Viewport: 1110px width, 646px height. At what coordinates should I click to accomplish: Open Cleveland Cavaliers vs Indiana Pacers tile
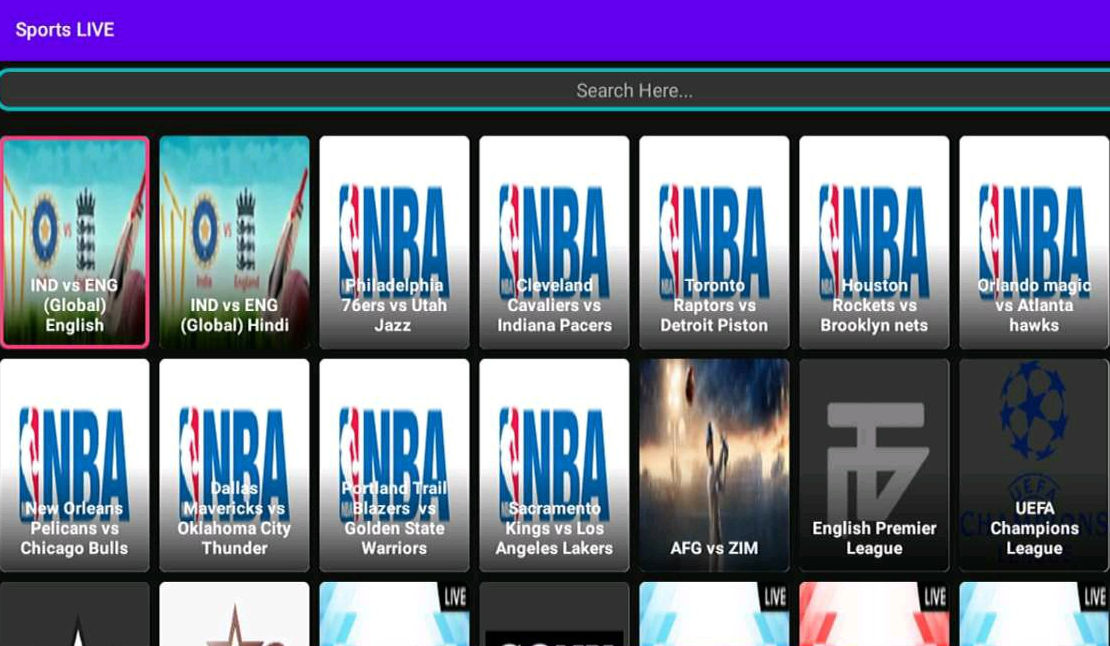(554, 242)
